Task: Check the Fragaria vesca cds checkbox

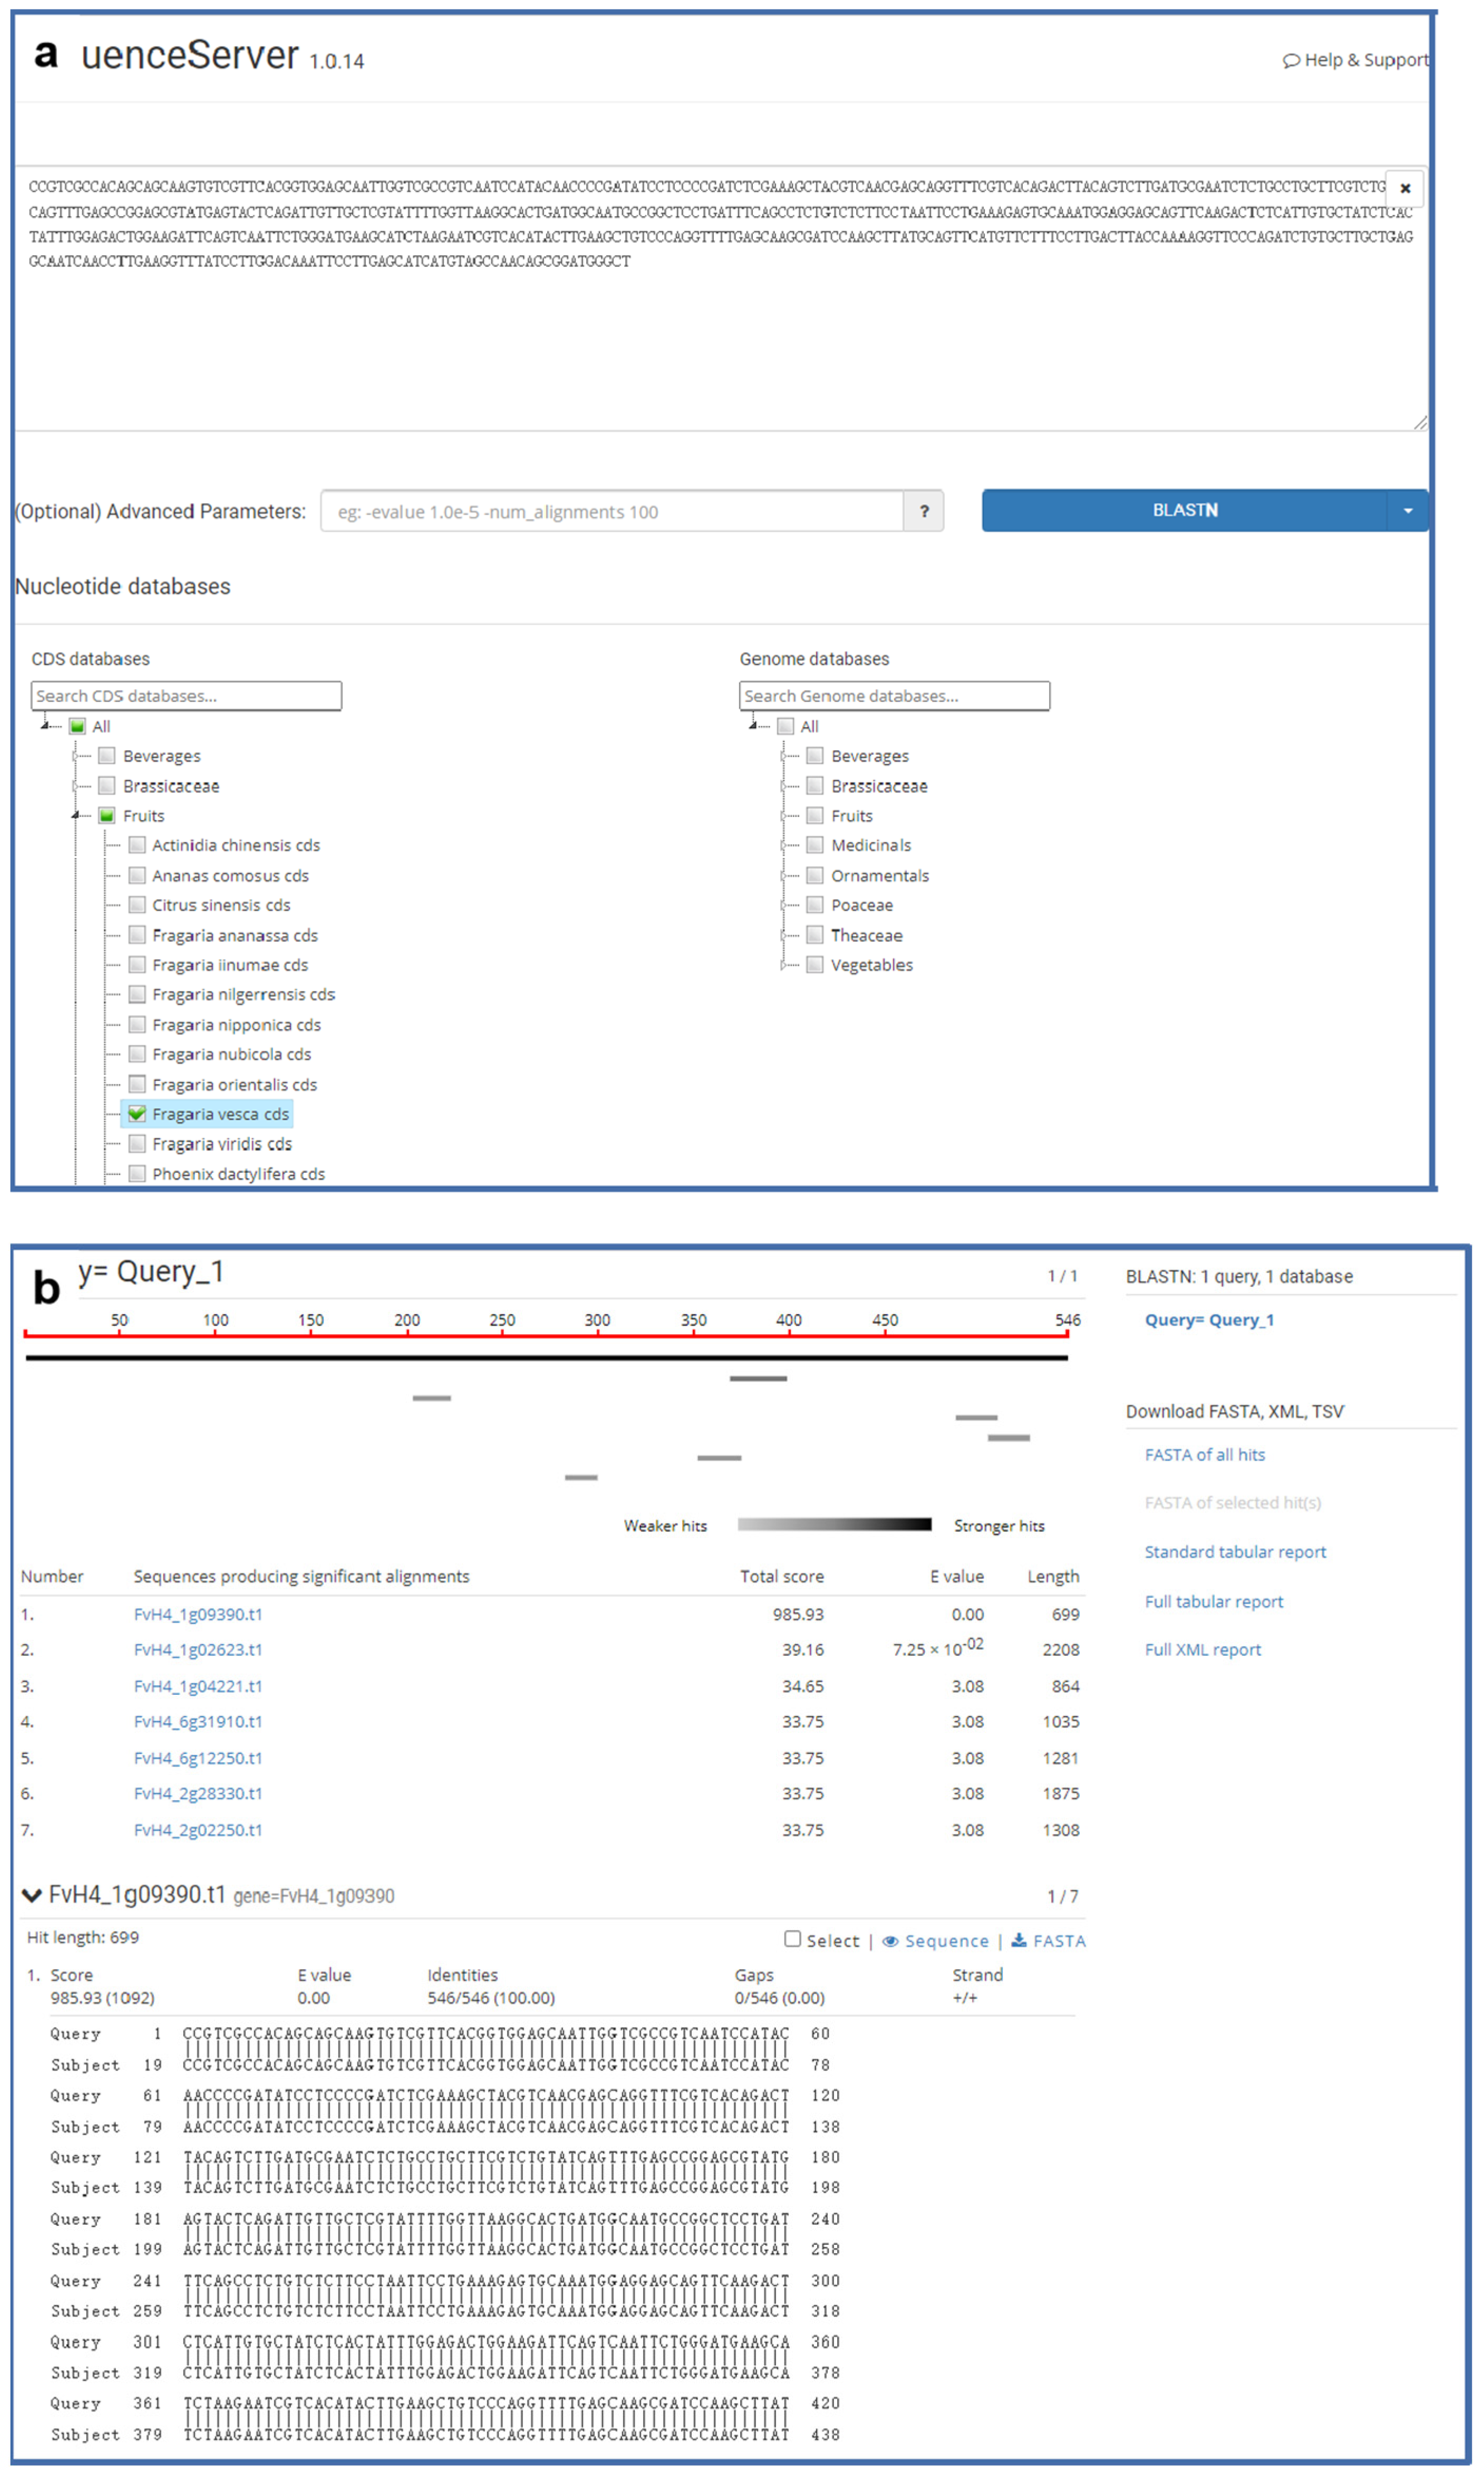Action: (x=137, y=1114)
